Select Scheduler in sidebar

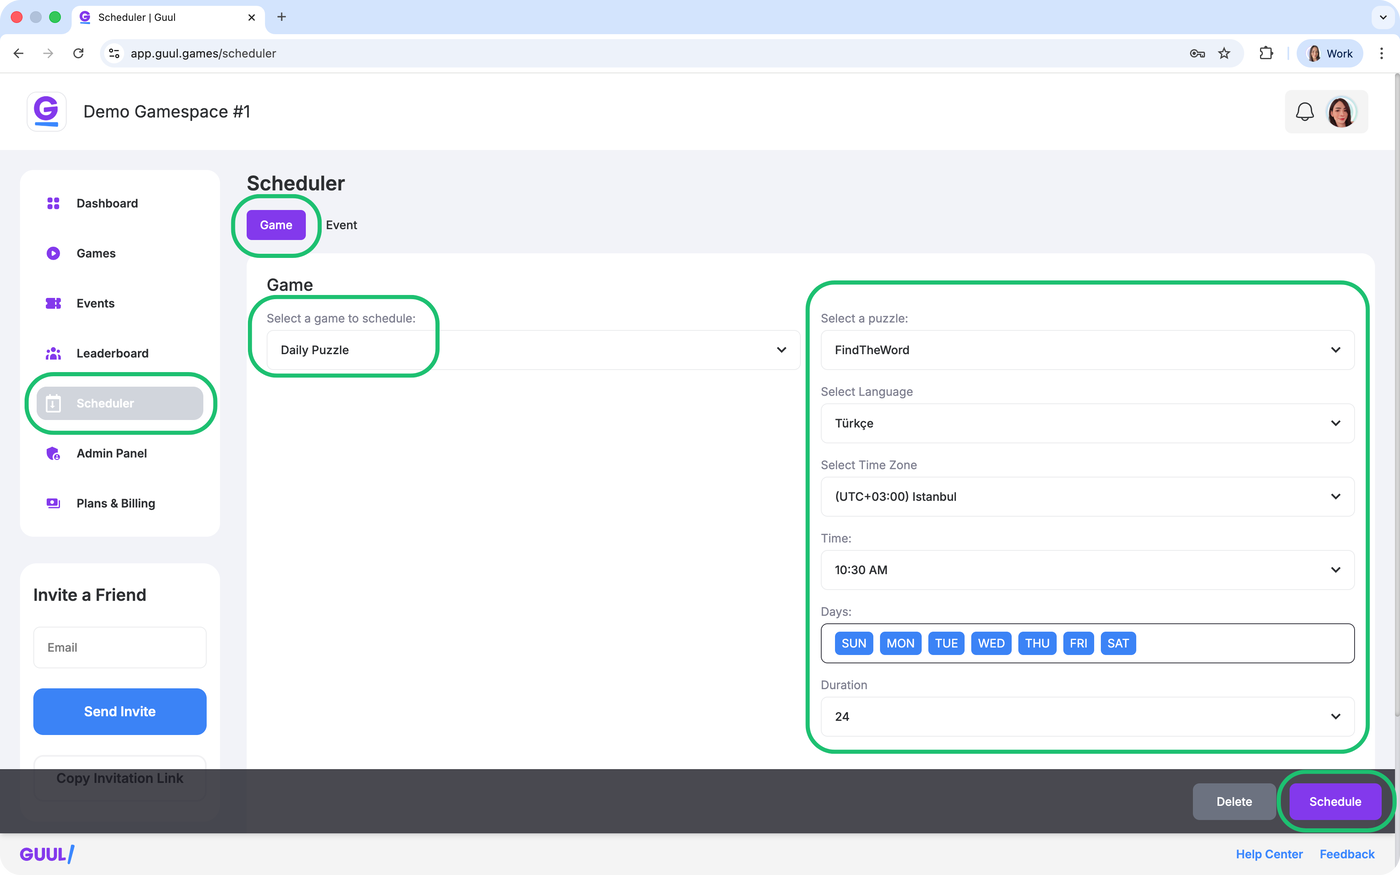[120, 403]
